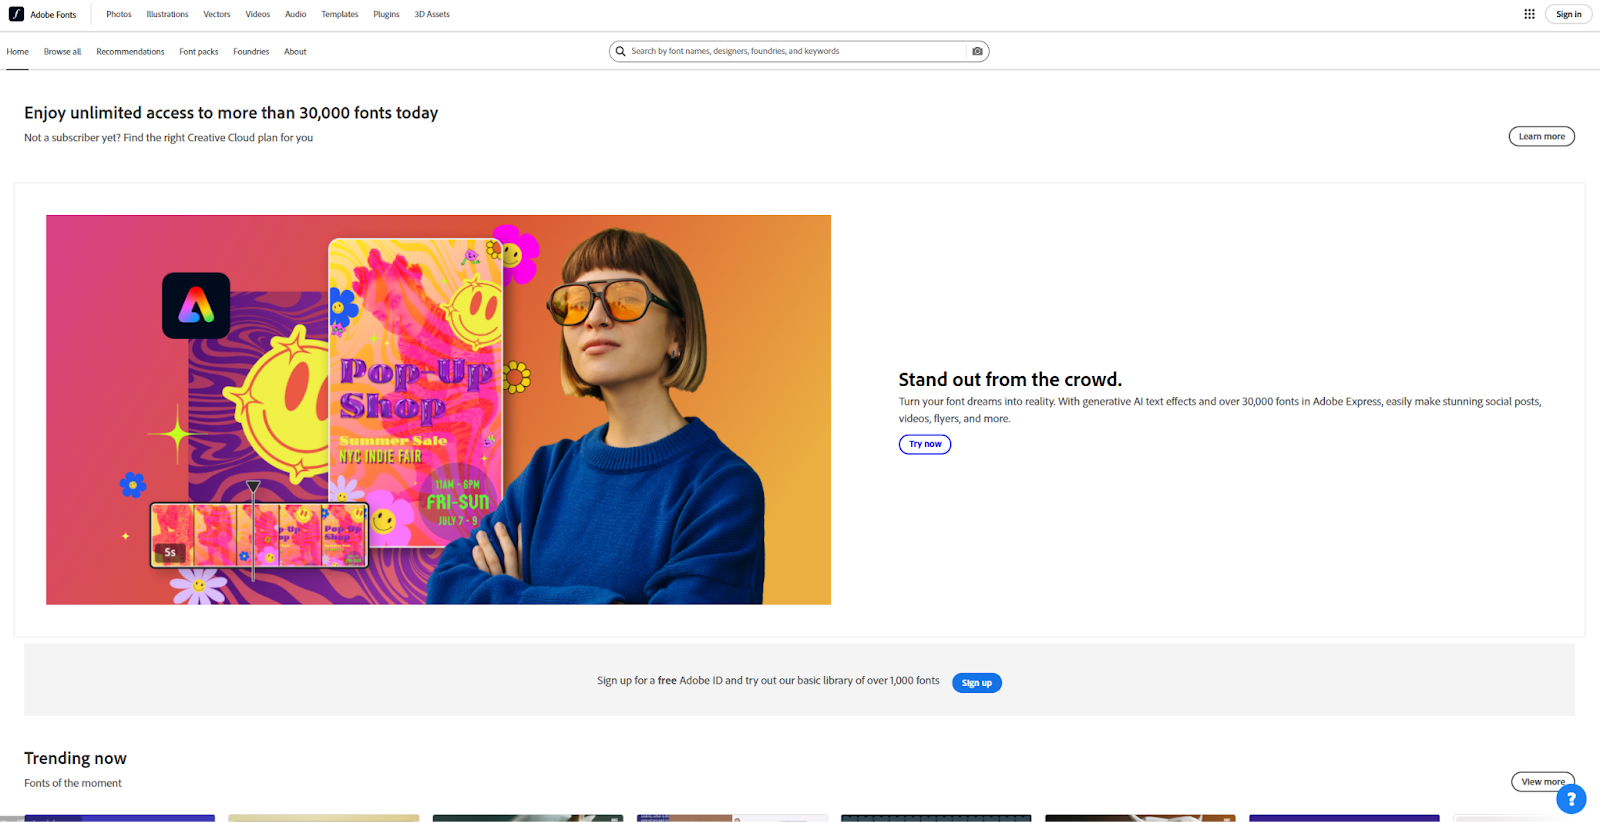Screen dimensions: 1600x822
Task: Click the free Adobe ID signup text
Action: click(x=768, y=680)
